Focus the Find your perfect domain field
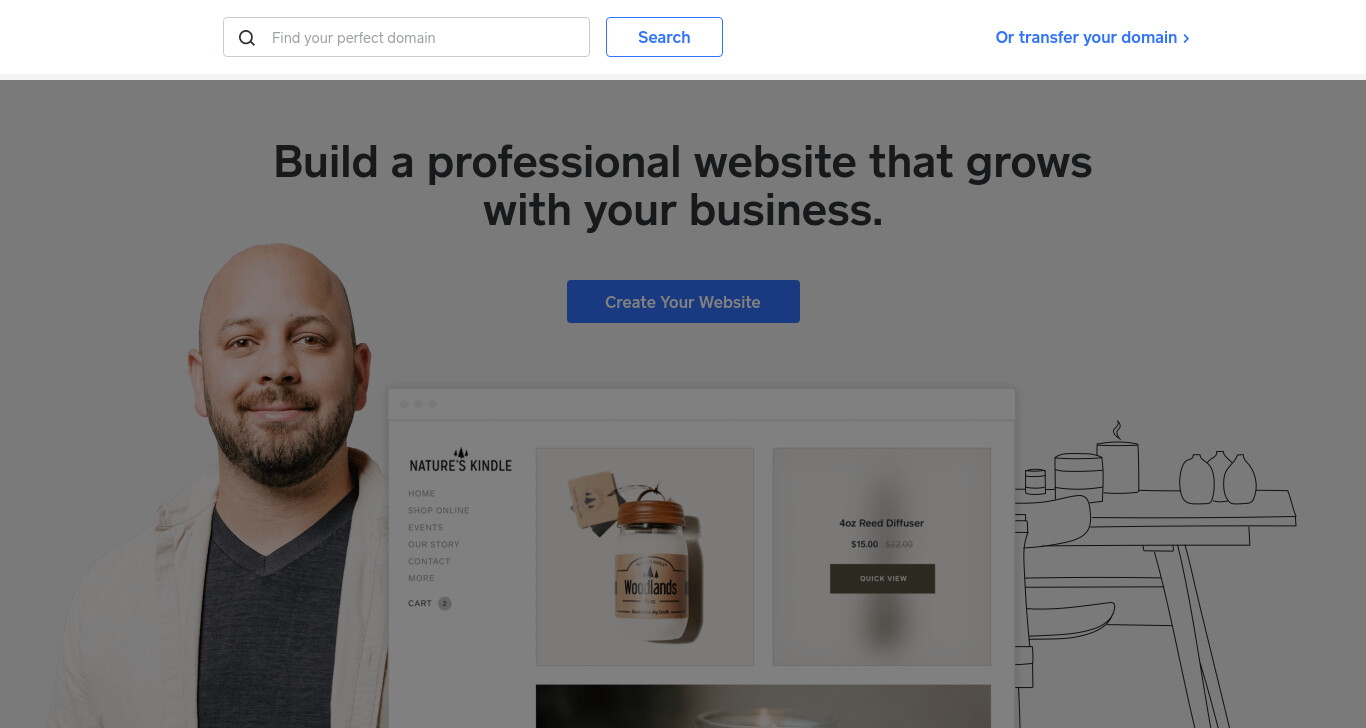Image resolution: width=1366 pixels, height=728 pixels. [x=406, y=37]
